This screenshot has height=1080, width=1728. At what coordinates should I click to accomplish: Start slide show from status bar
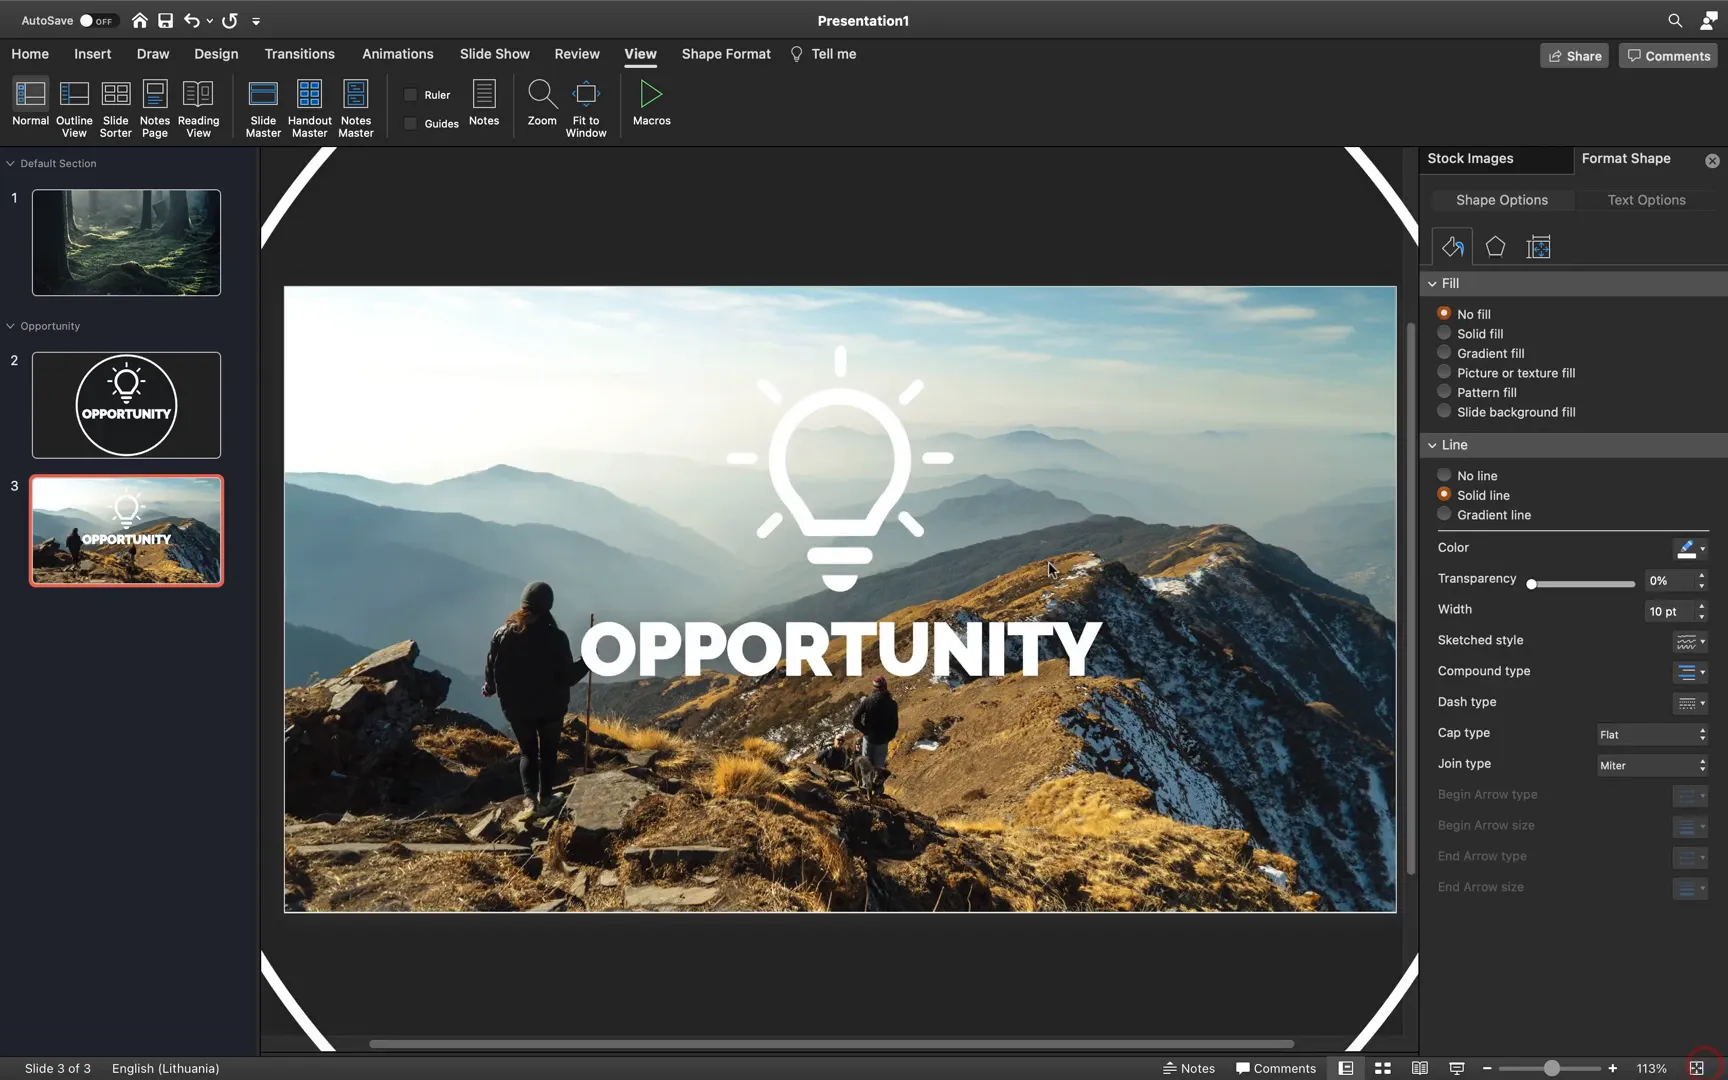pyautogui.click(x=1456, y=1068)
